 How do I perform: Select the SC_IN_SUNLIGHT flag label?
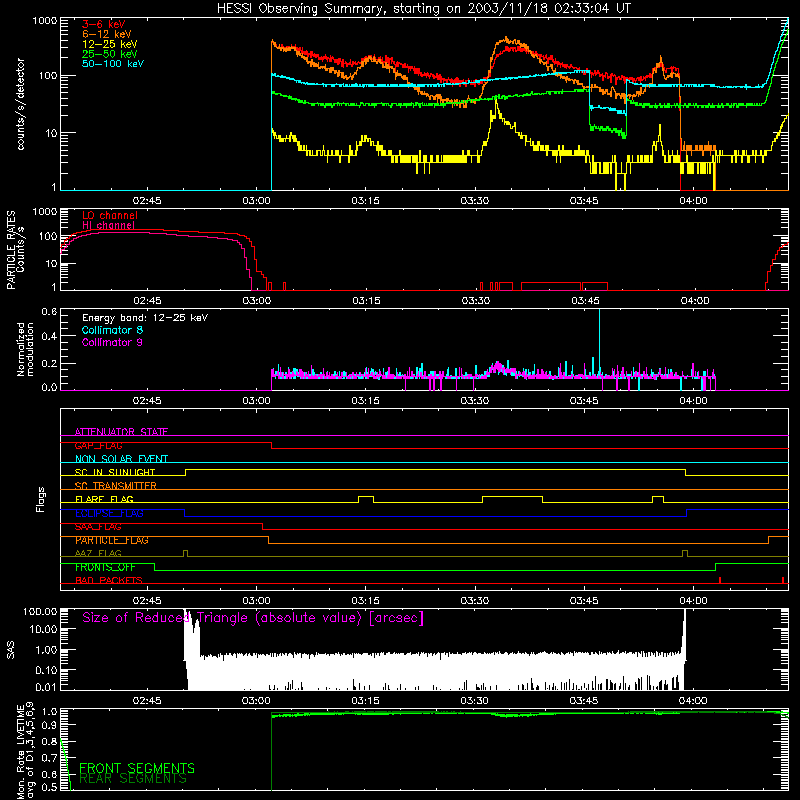(x=115, y=472)
